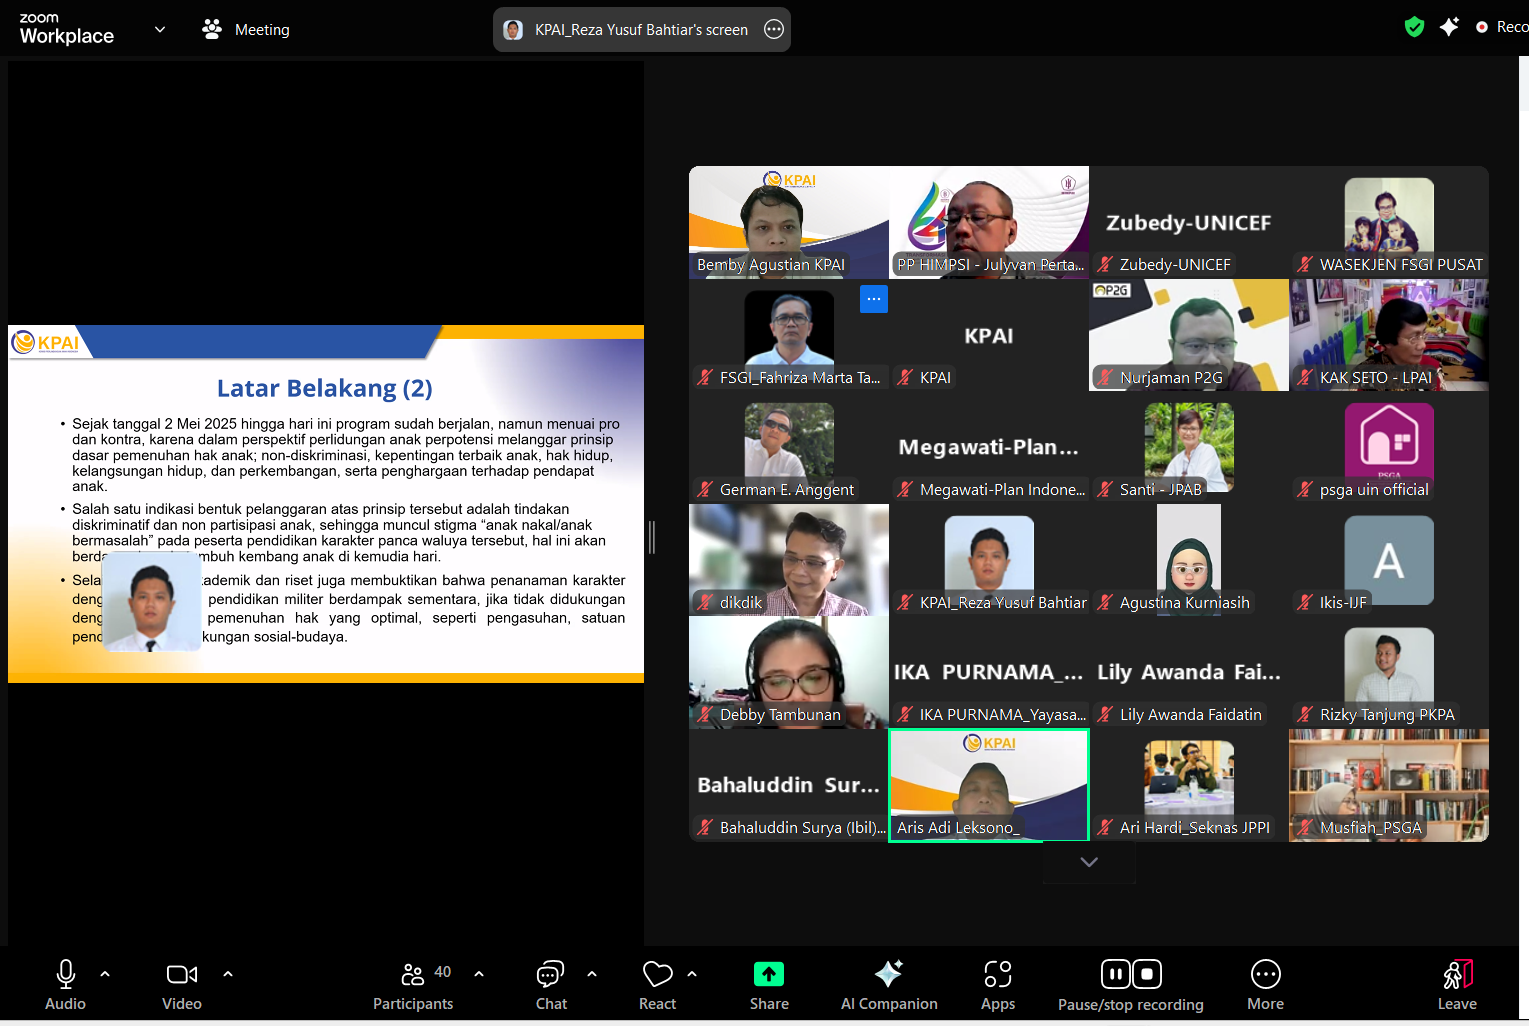Pause the recording

pos(1116,974)
